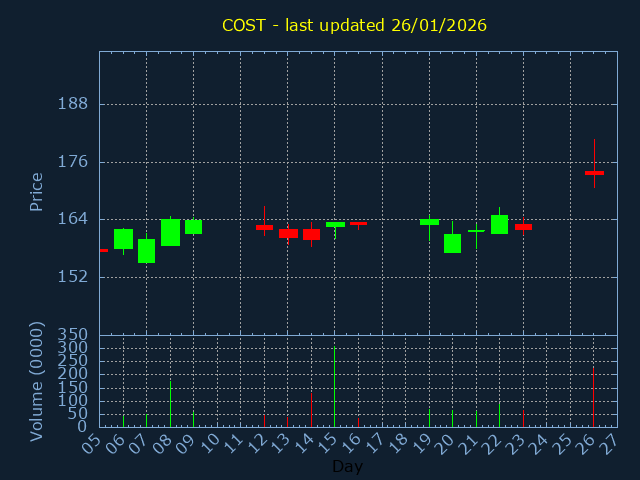The height and width of the screenshot is (480, 640).
Task: Click the green volume bar for day 22
Action: pyautogui.click(x=500, y=415)
